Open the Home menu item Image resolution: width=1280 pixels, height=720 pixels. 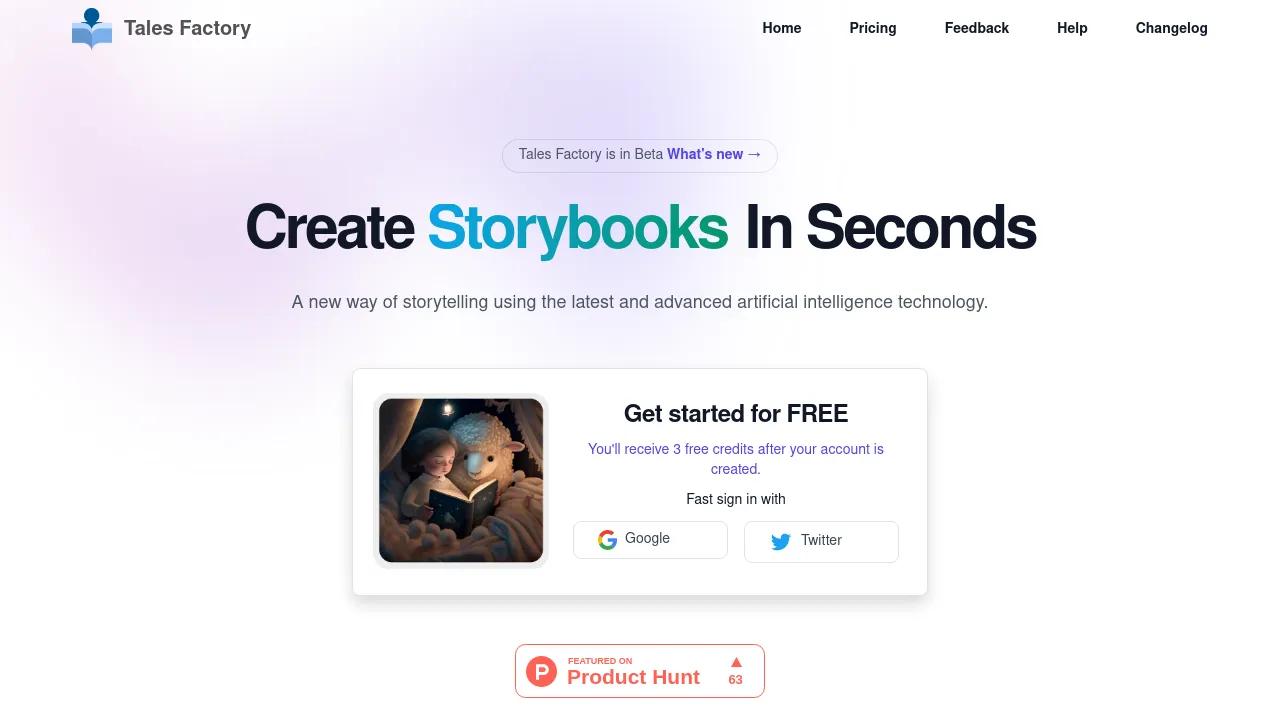coord(782,28)
